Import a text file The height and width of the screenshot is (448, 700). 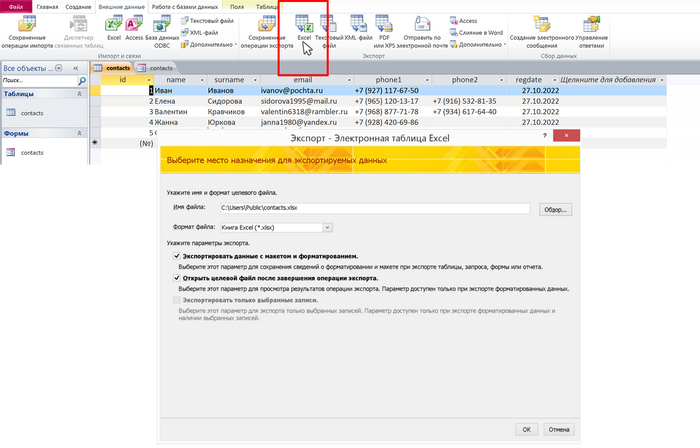pos(208,21)
